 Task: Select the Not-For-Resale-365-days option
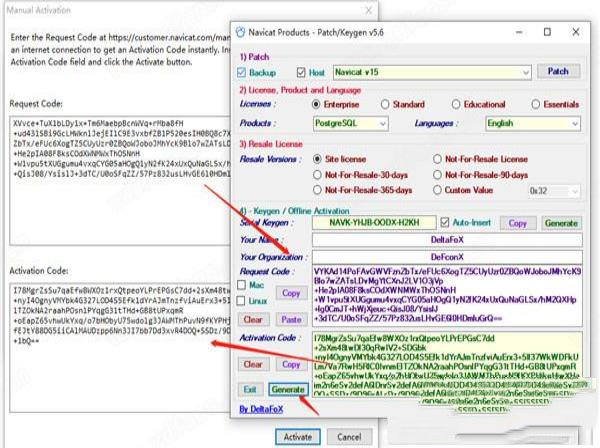pyautogui.click(x=317, y=190)
